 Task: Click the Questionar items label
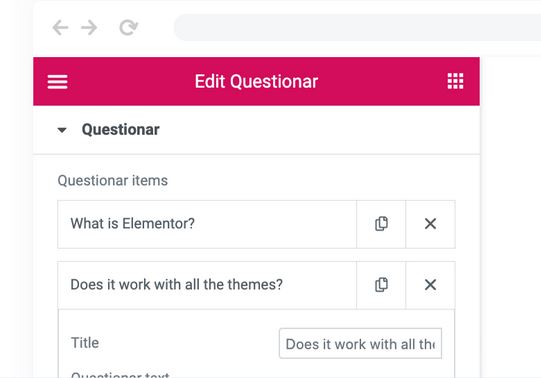pyautogui.click(x=112, y=181)
